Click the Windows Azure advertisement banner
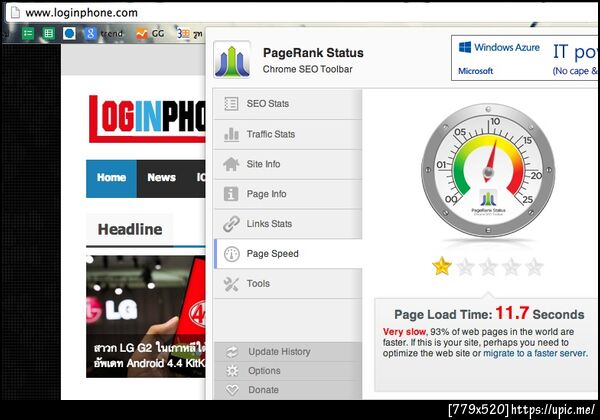Viewport: 600px width, 420px height. 524,58
